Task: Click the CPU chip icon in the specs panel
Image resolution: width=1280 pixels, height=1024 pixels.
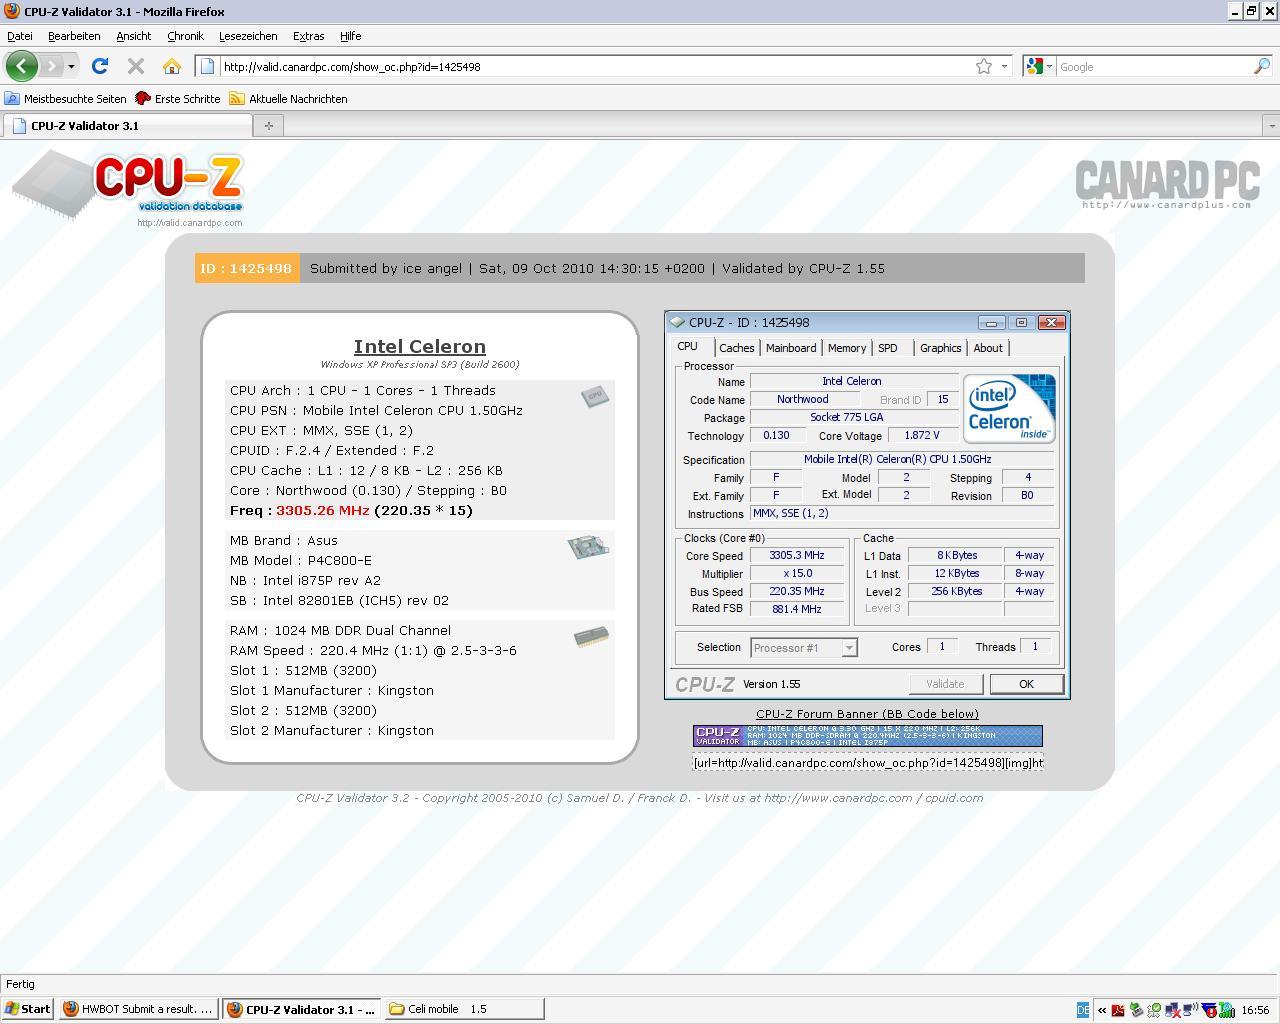Action: tap(594, 396)
